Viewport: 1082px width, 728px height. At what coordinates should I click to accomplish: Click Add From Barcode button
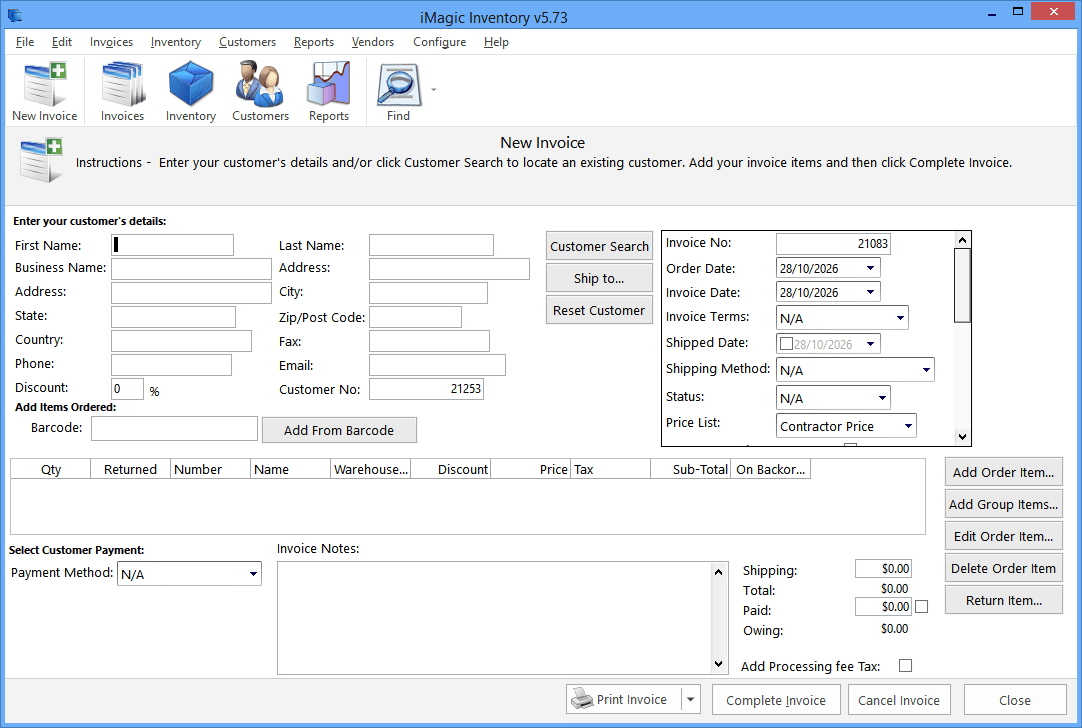tap(339, 430)
